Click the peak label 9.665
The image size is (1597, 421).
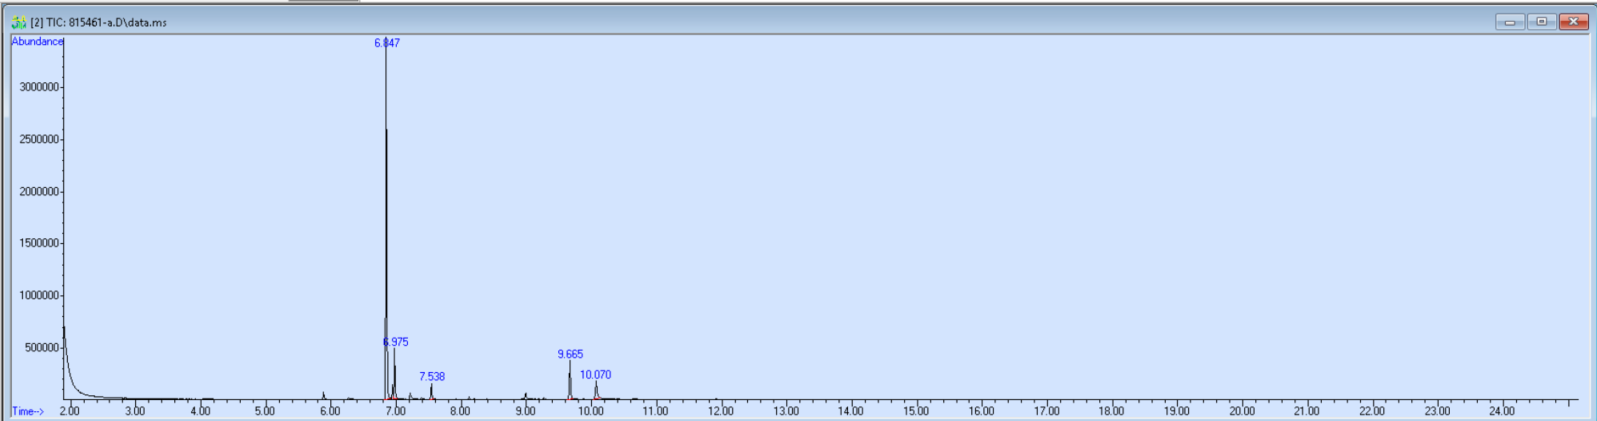[x=570, y=354]
